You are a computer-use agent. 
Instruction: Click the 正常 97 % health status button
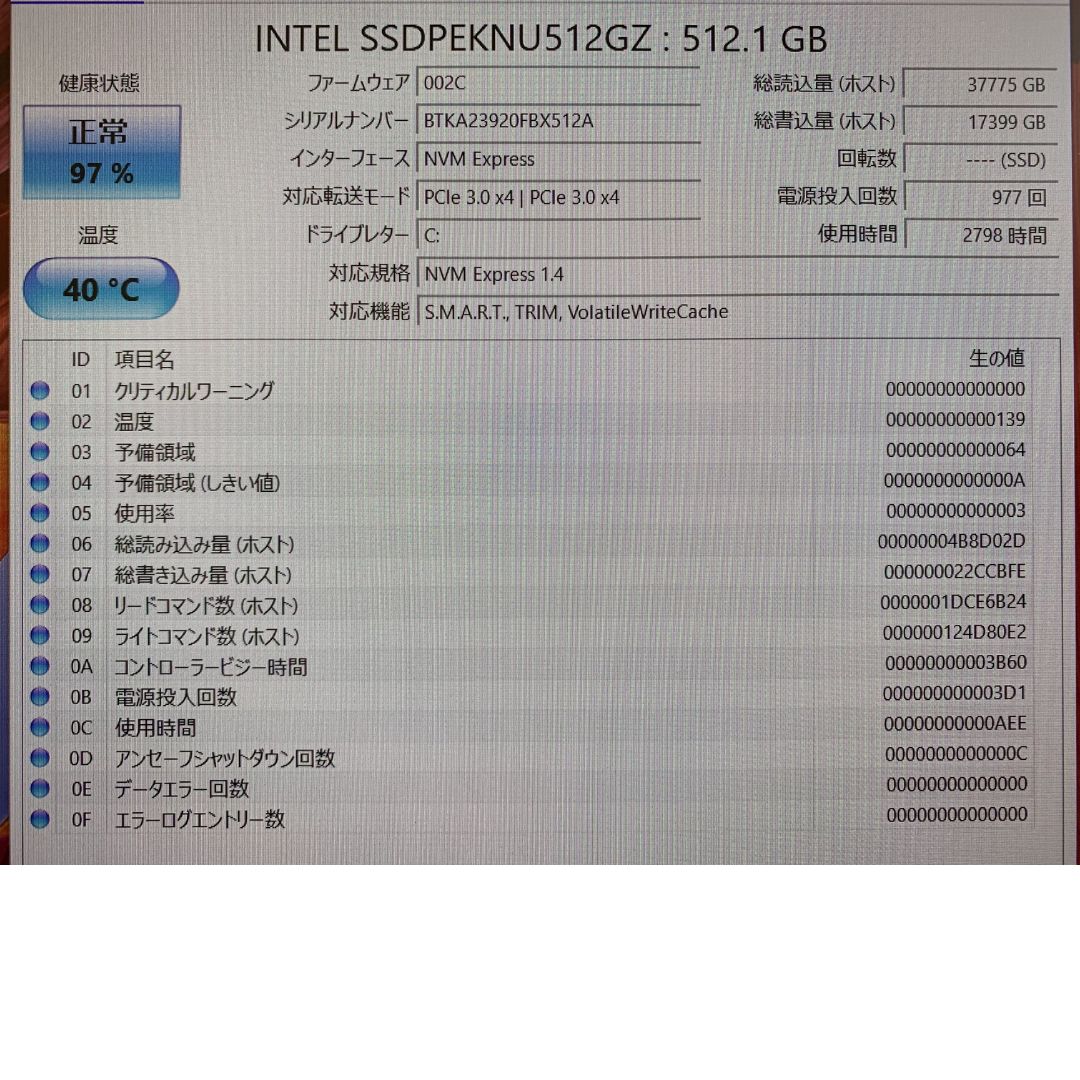point(102,152)
